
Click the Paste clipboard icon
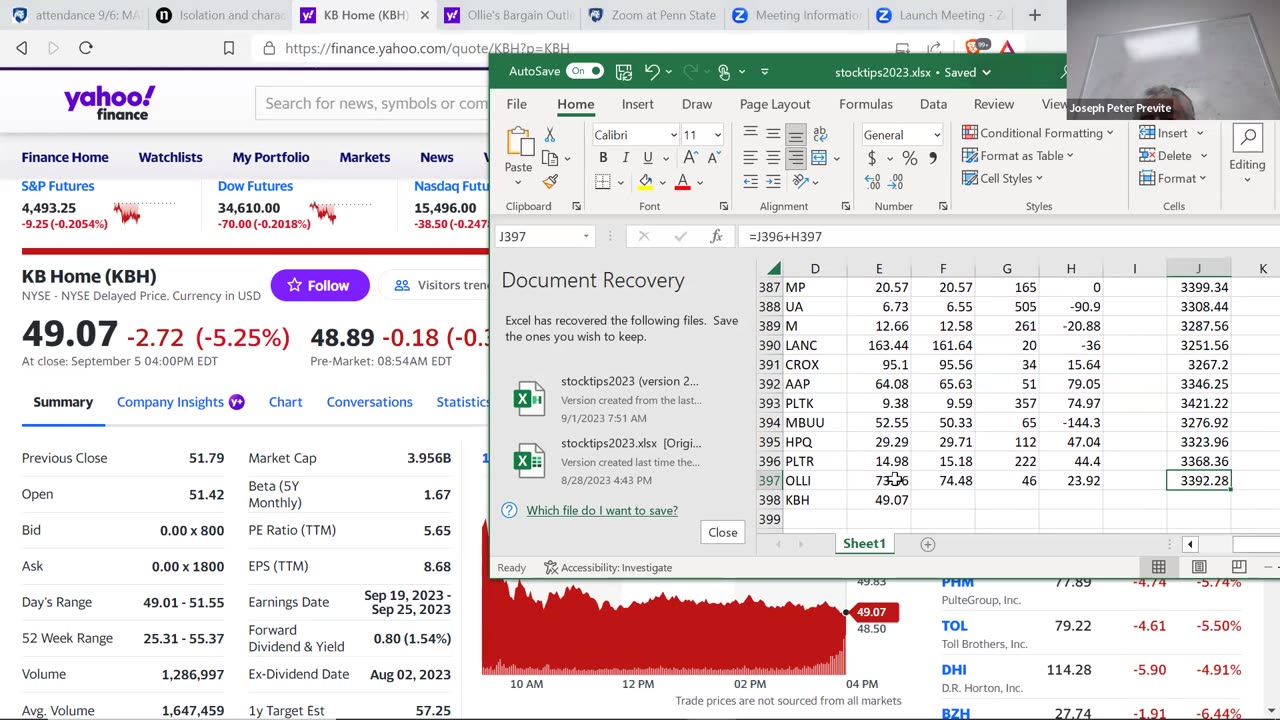pyautogui.click(x=519, y=142)
